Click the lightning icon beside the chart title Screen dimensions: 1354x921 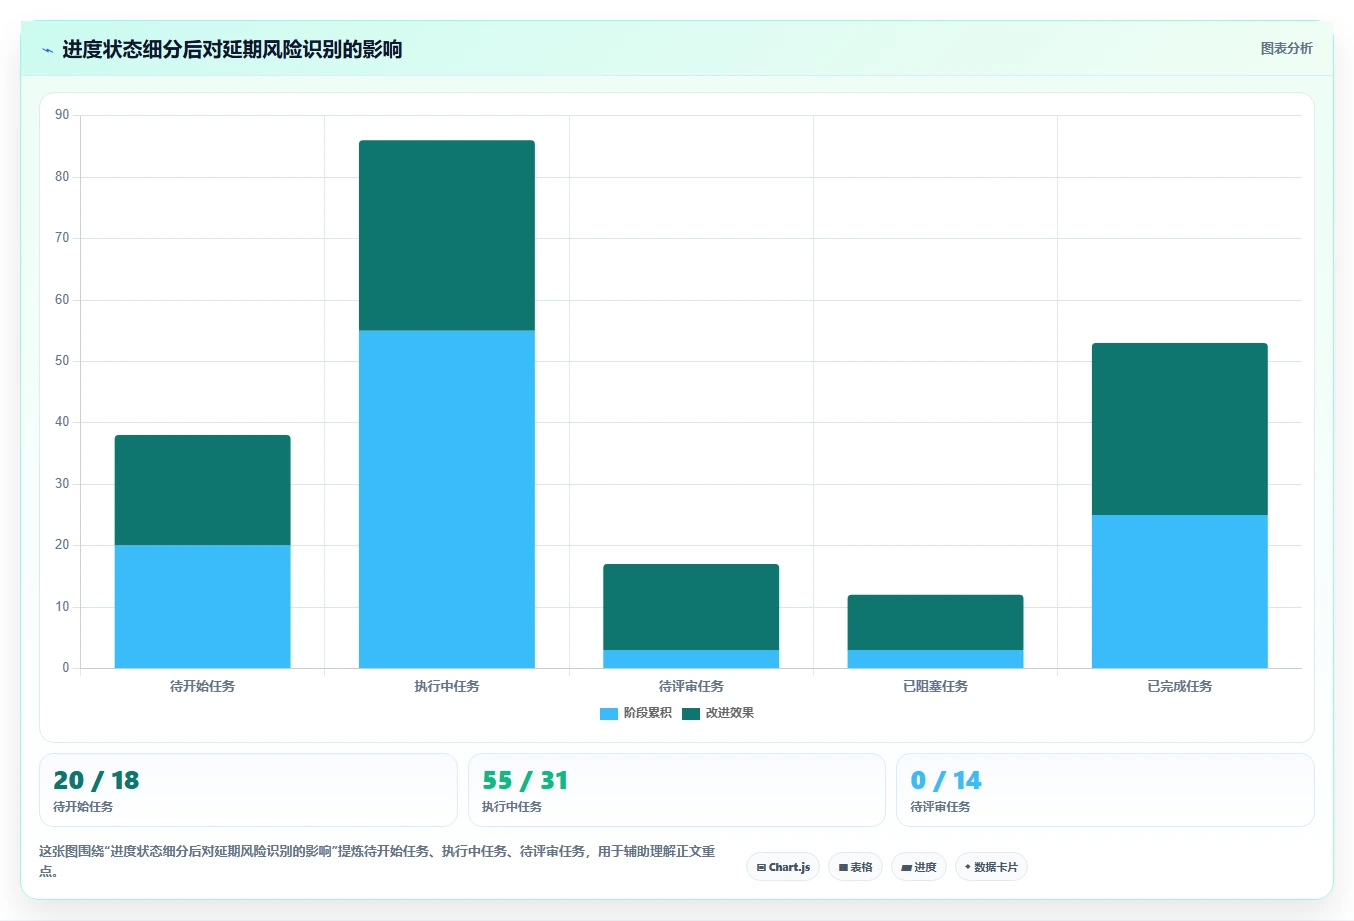click(47, 50)
